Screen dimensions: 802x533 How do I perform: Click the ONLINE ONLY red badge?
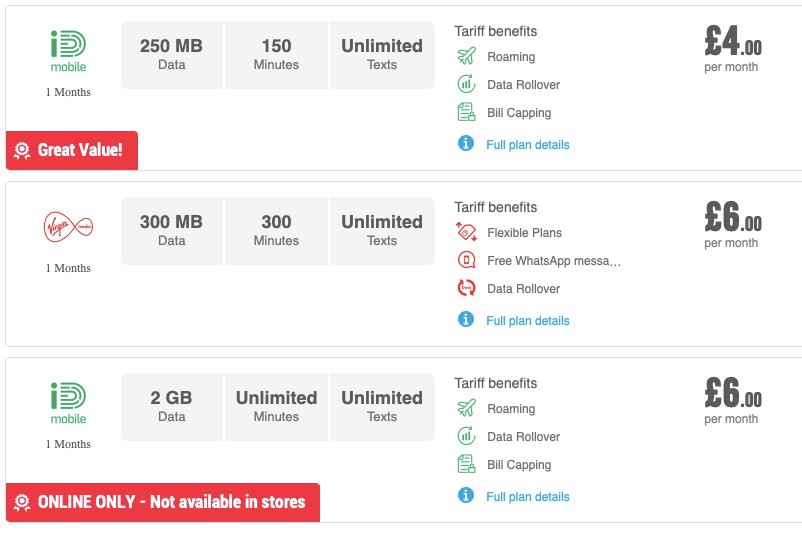click(163, 502)
